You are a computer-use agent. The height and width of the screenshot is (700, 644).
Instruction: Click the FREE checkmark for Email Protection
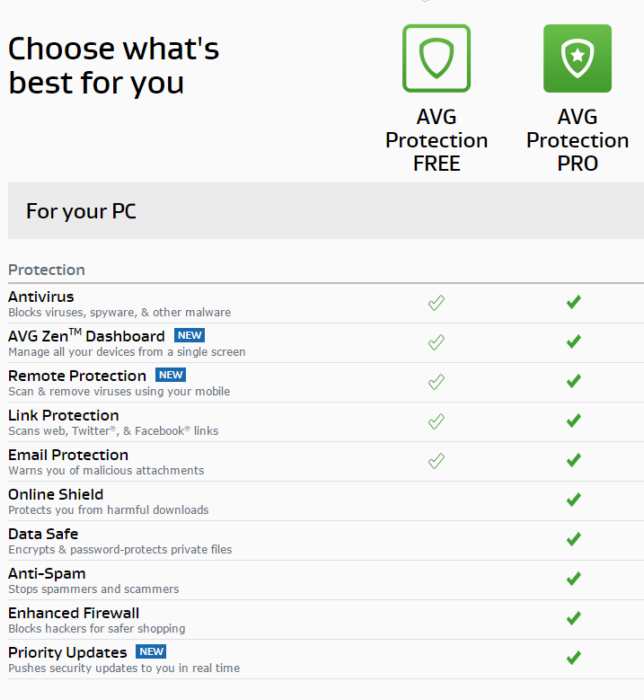[436, 461]
